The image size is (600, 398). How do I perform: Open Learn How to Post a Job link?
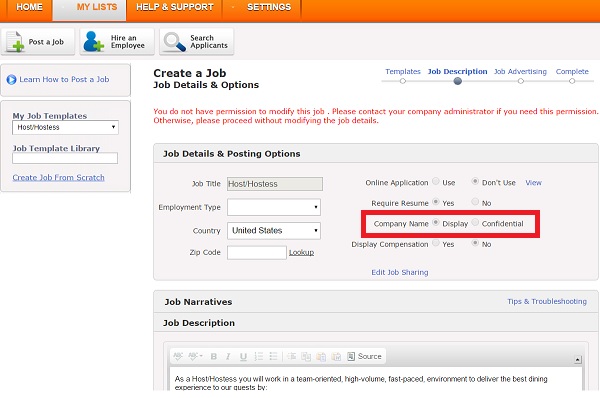click(64, 79)
